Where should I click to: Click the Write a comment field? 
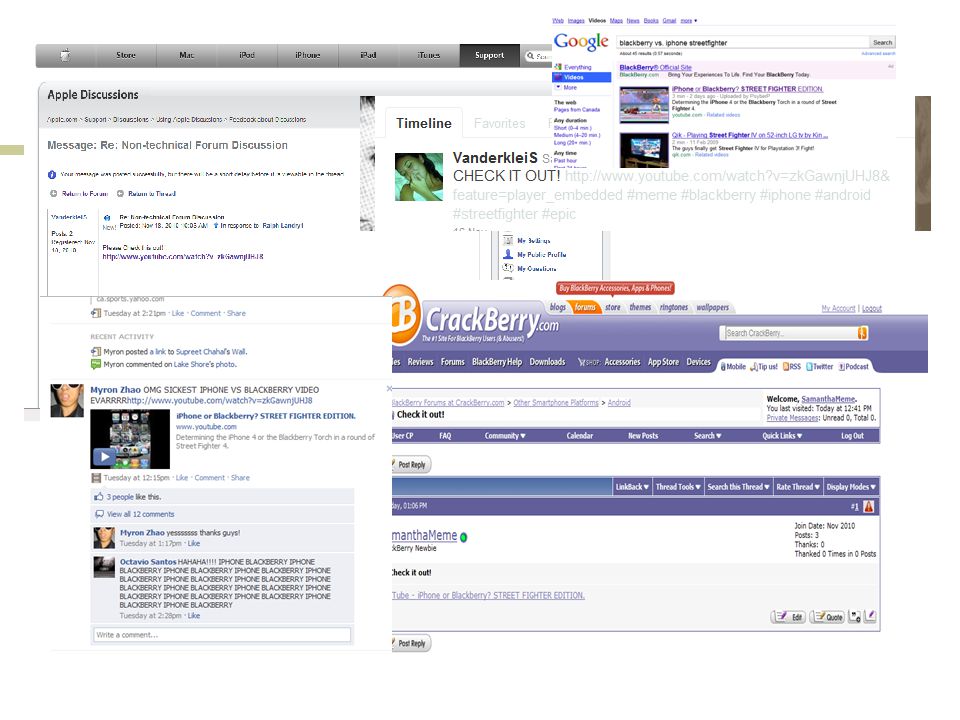(222, 635)
